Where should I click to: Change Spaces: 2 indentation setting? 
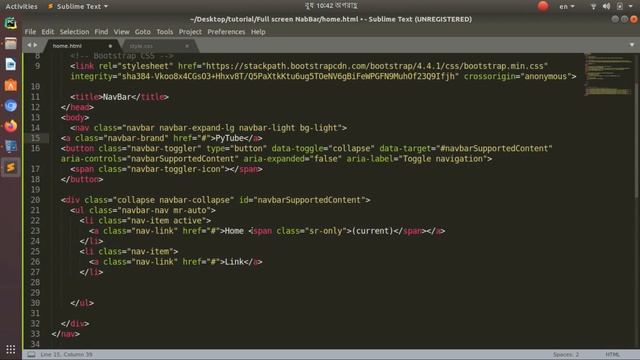point(566,354)
